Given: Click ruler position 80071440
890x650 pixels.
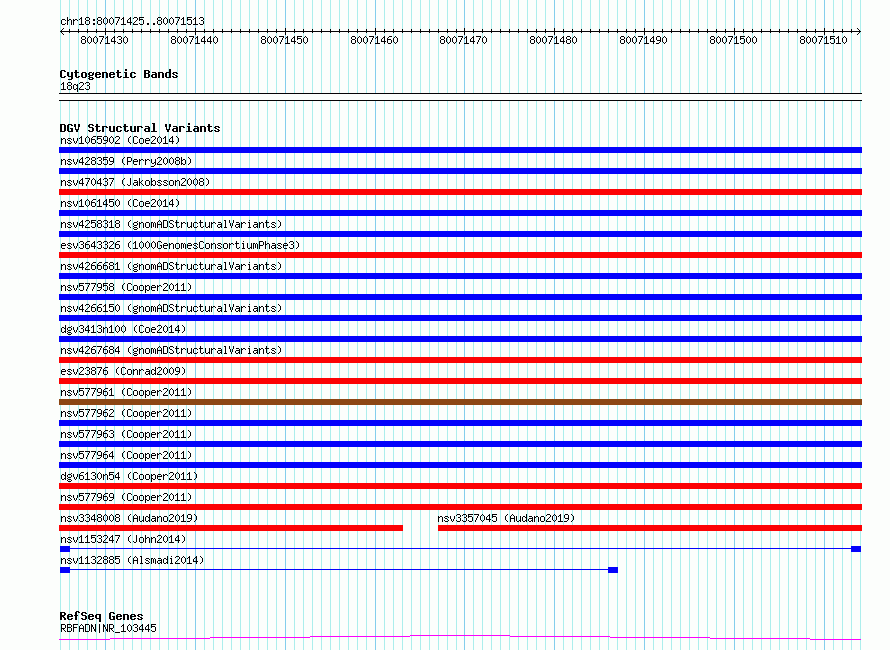Looking at the screenshot, I should tap(194, 40).
